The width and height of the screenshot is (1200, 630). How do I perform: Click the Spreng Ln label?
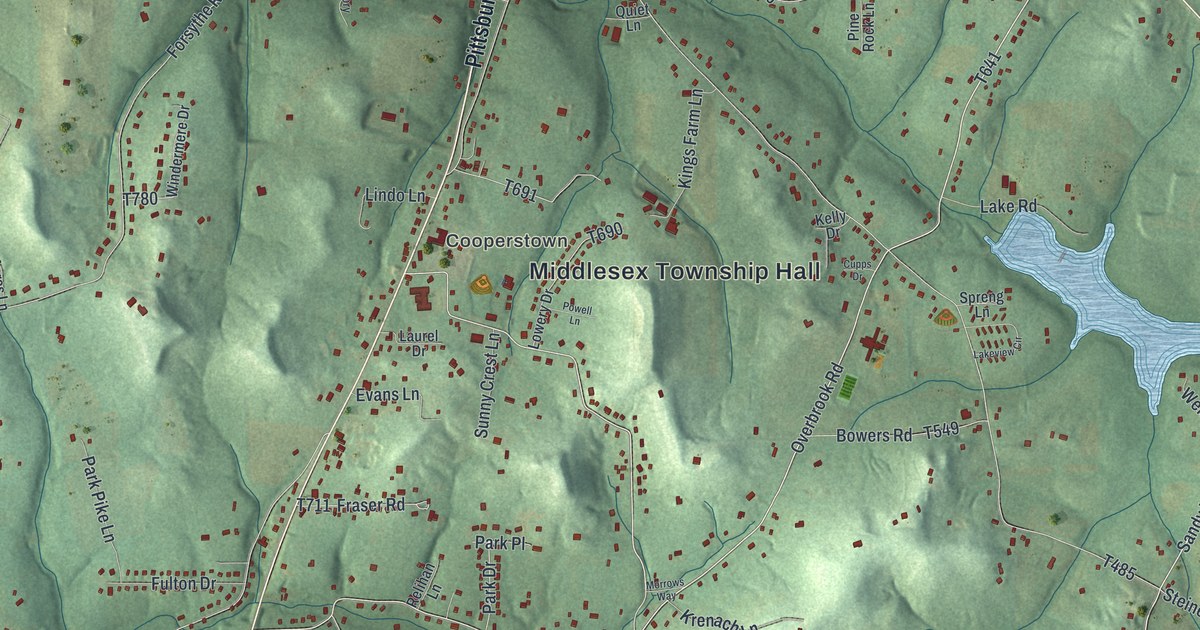pos(982,305)
